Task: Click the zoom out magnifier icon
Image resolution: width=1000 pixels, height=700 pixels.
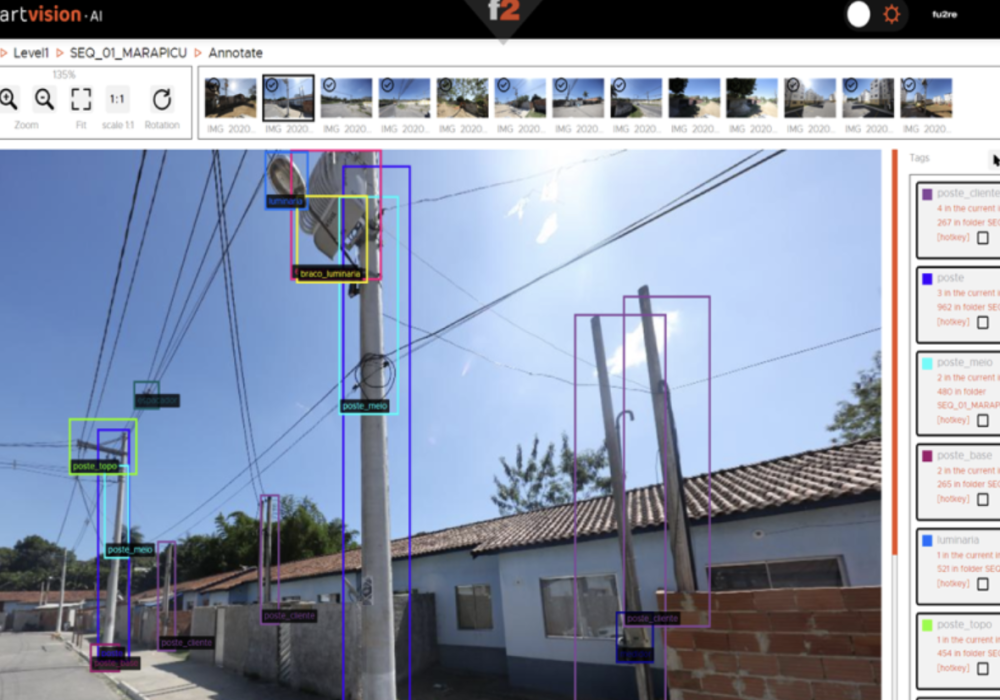Action: (45, 99)
